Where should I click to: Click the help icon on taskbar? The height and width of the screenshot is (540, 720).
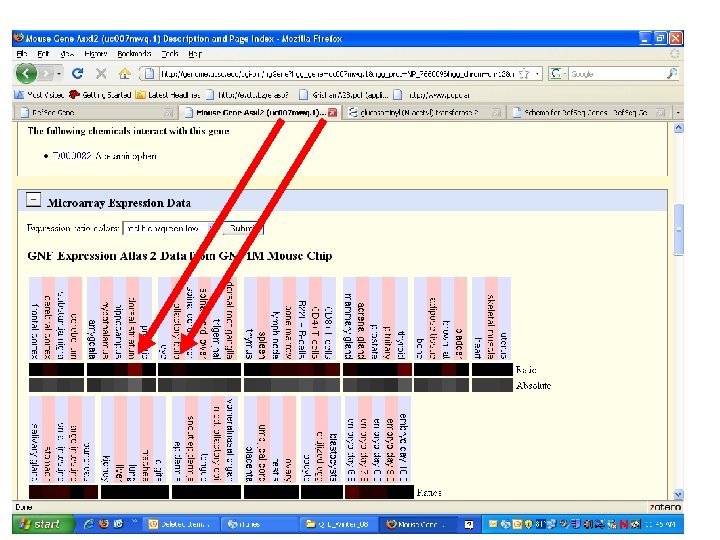[468, 524]
